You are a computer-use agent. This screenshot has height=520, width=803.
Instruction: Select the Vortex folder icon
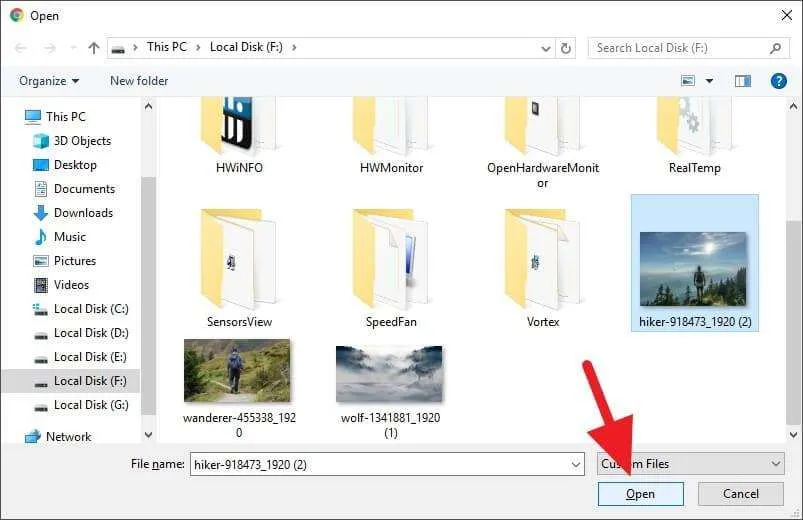pos(542,259)
